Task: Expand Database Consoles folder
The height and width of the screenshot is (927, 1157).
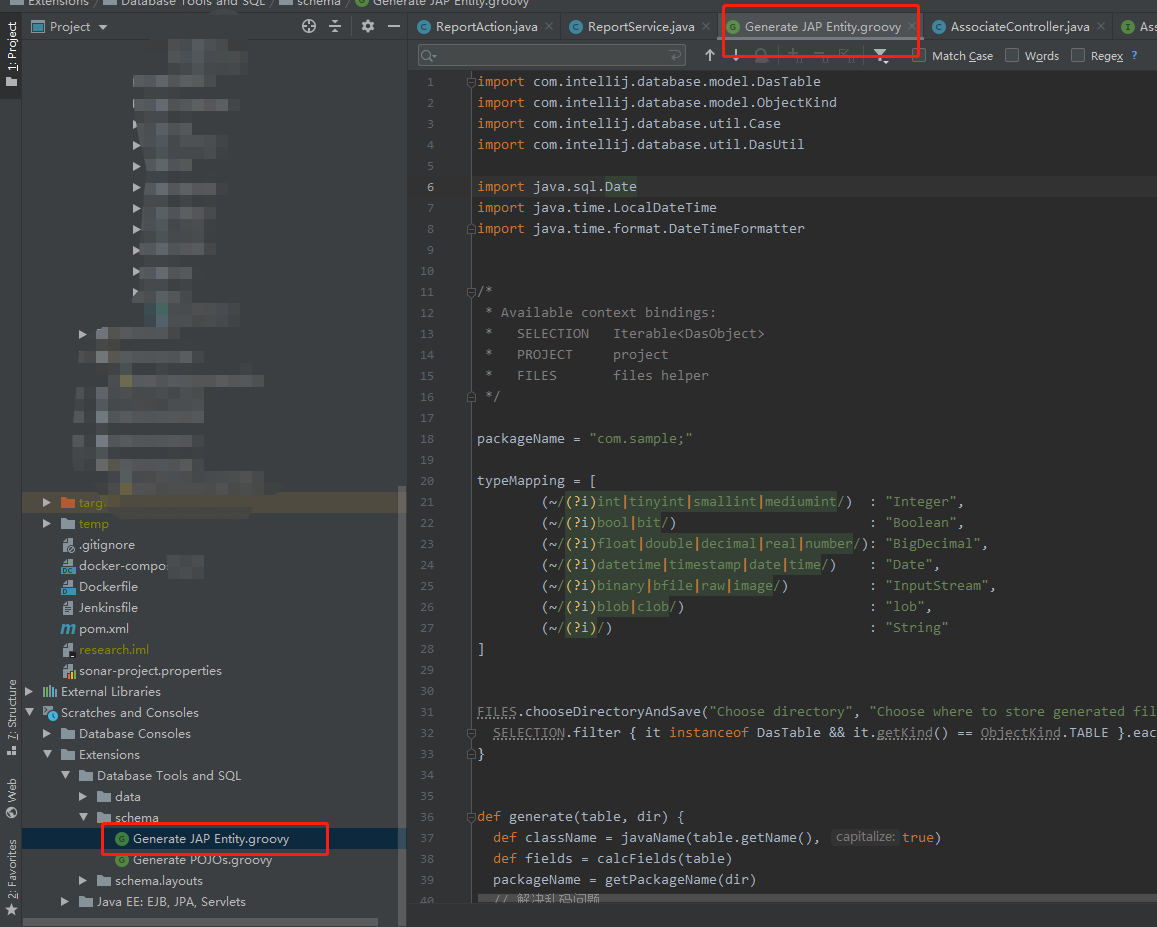Action: (46, 734)
